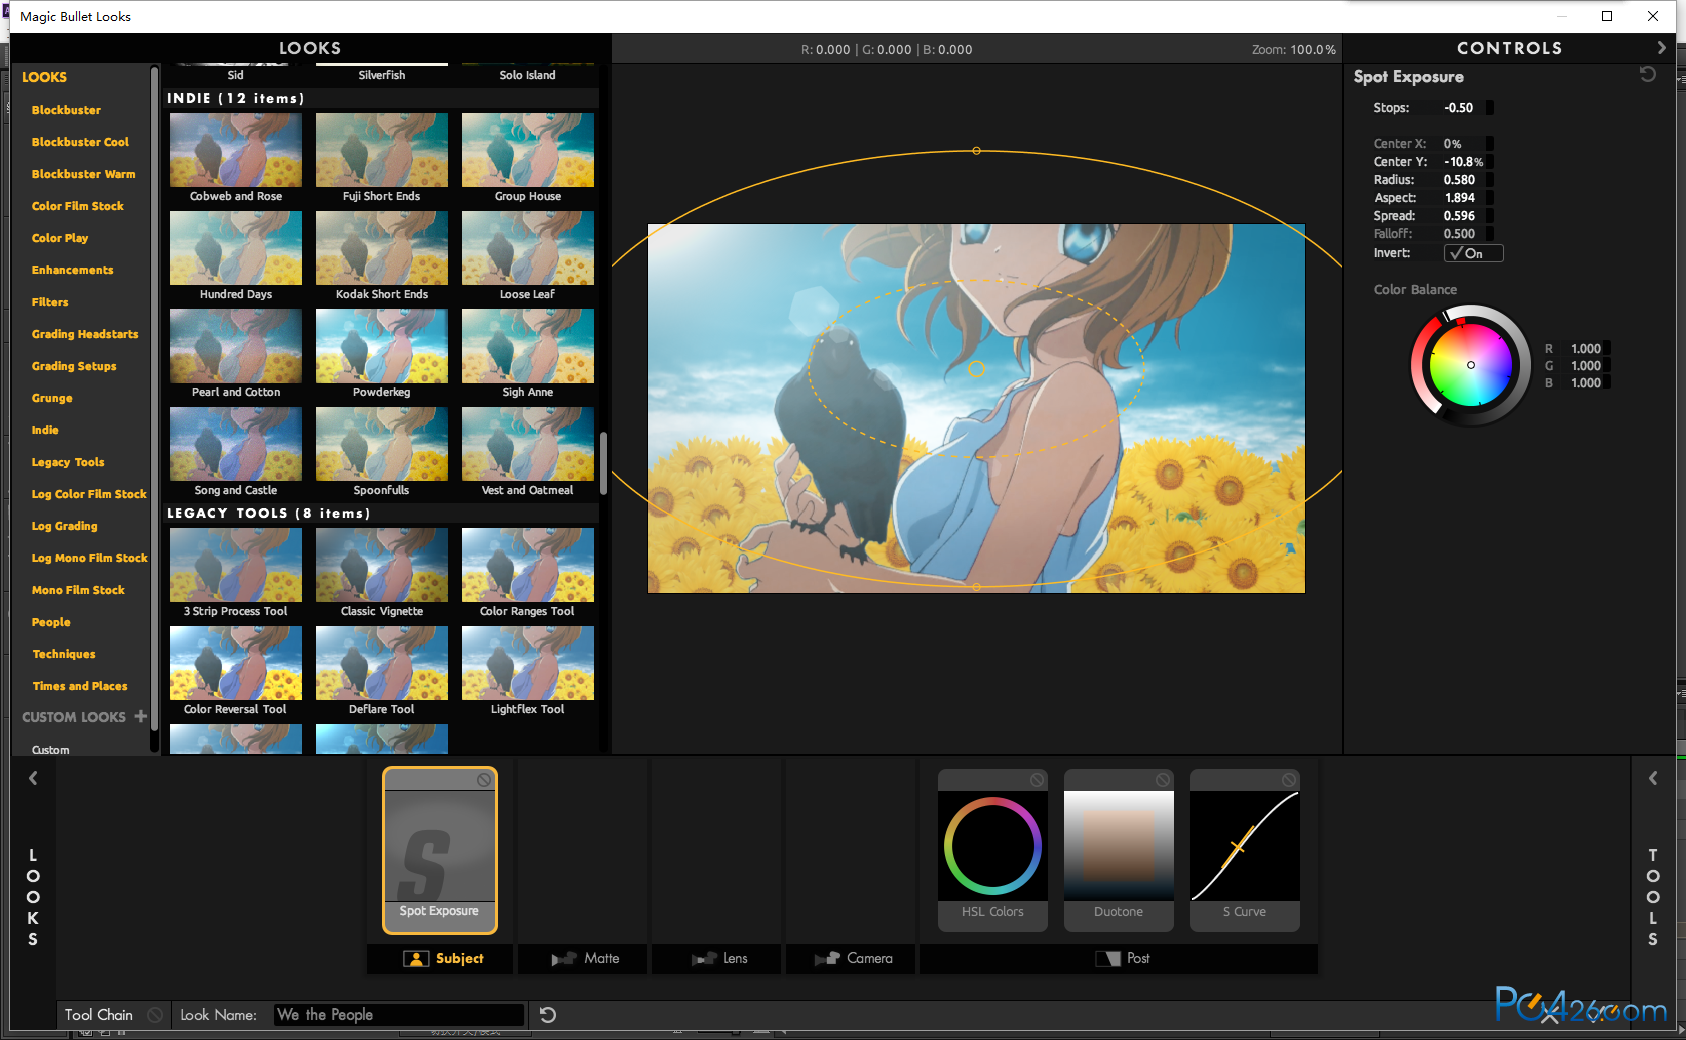Click the Spread value 0.596

pyautogui.click(x=1459, y=216)
